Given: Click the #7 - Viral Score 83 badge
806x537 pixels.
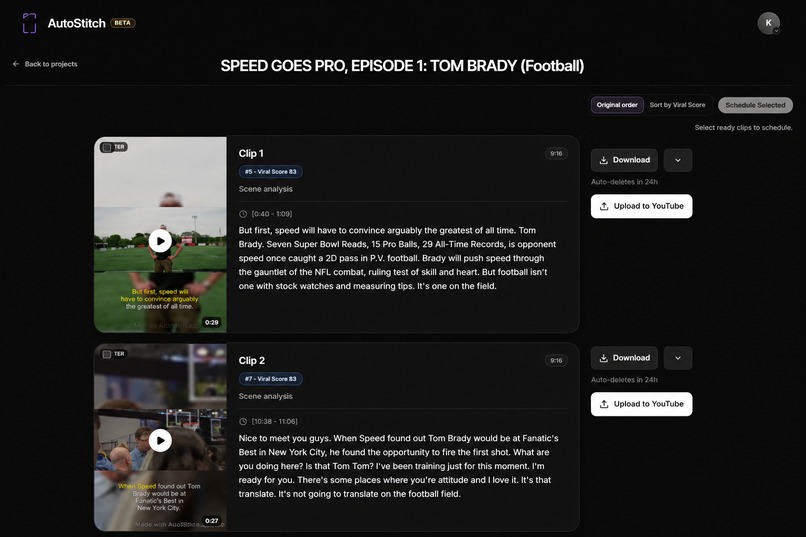Looking at the screenshot, I should click(x=270, y=379).
